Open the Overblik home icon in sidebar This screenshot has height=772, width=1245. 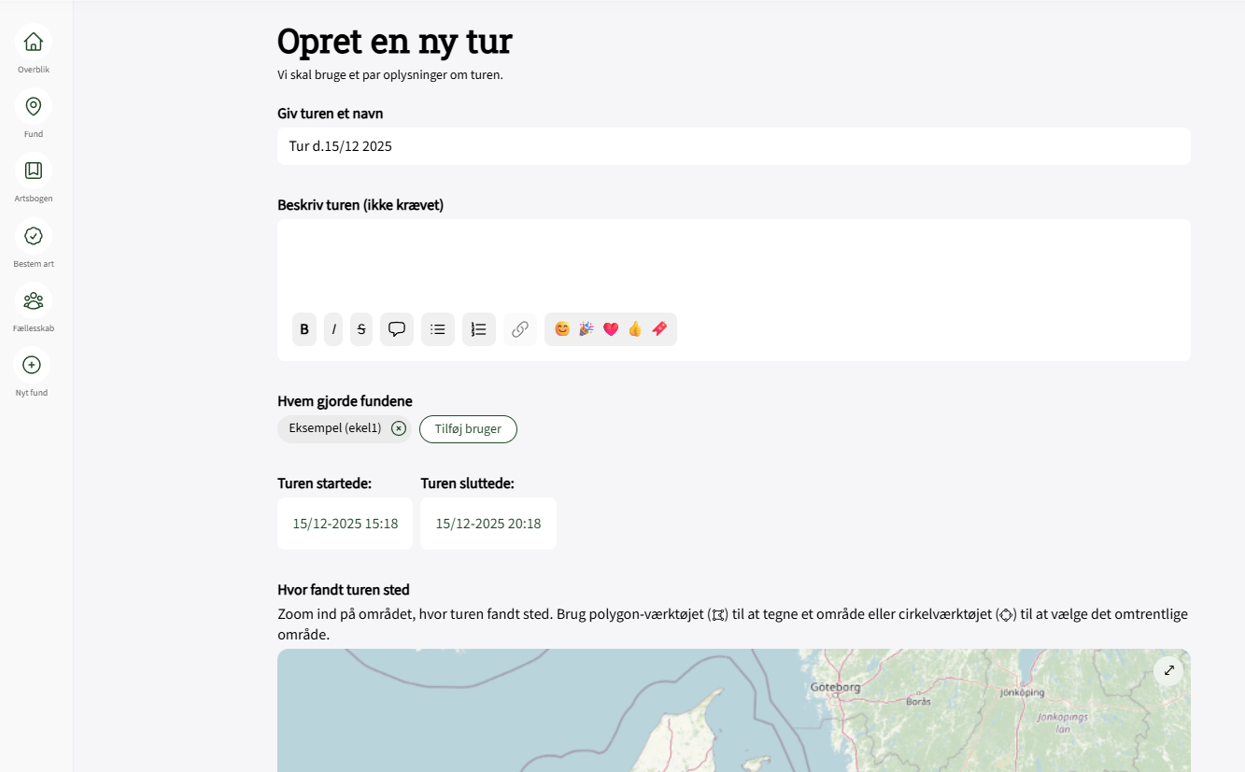(33, 41)
